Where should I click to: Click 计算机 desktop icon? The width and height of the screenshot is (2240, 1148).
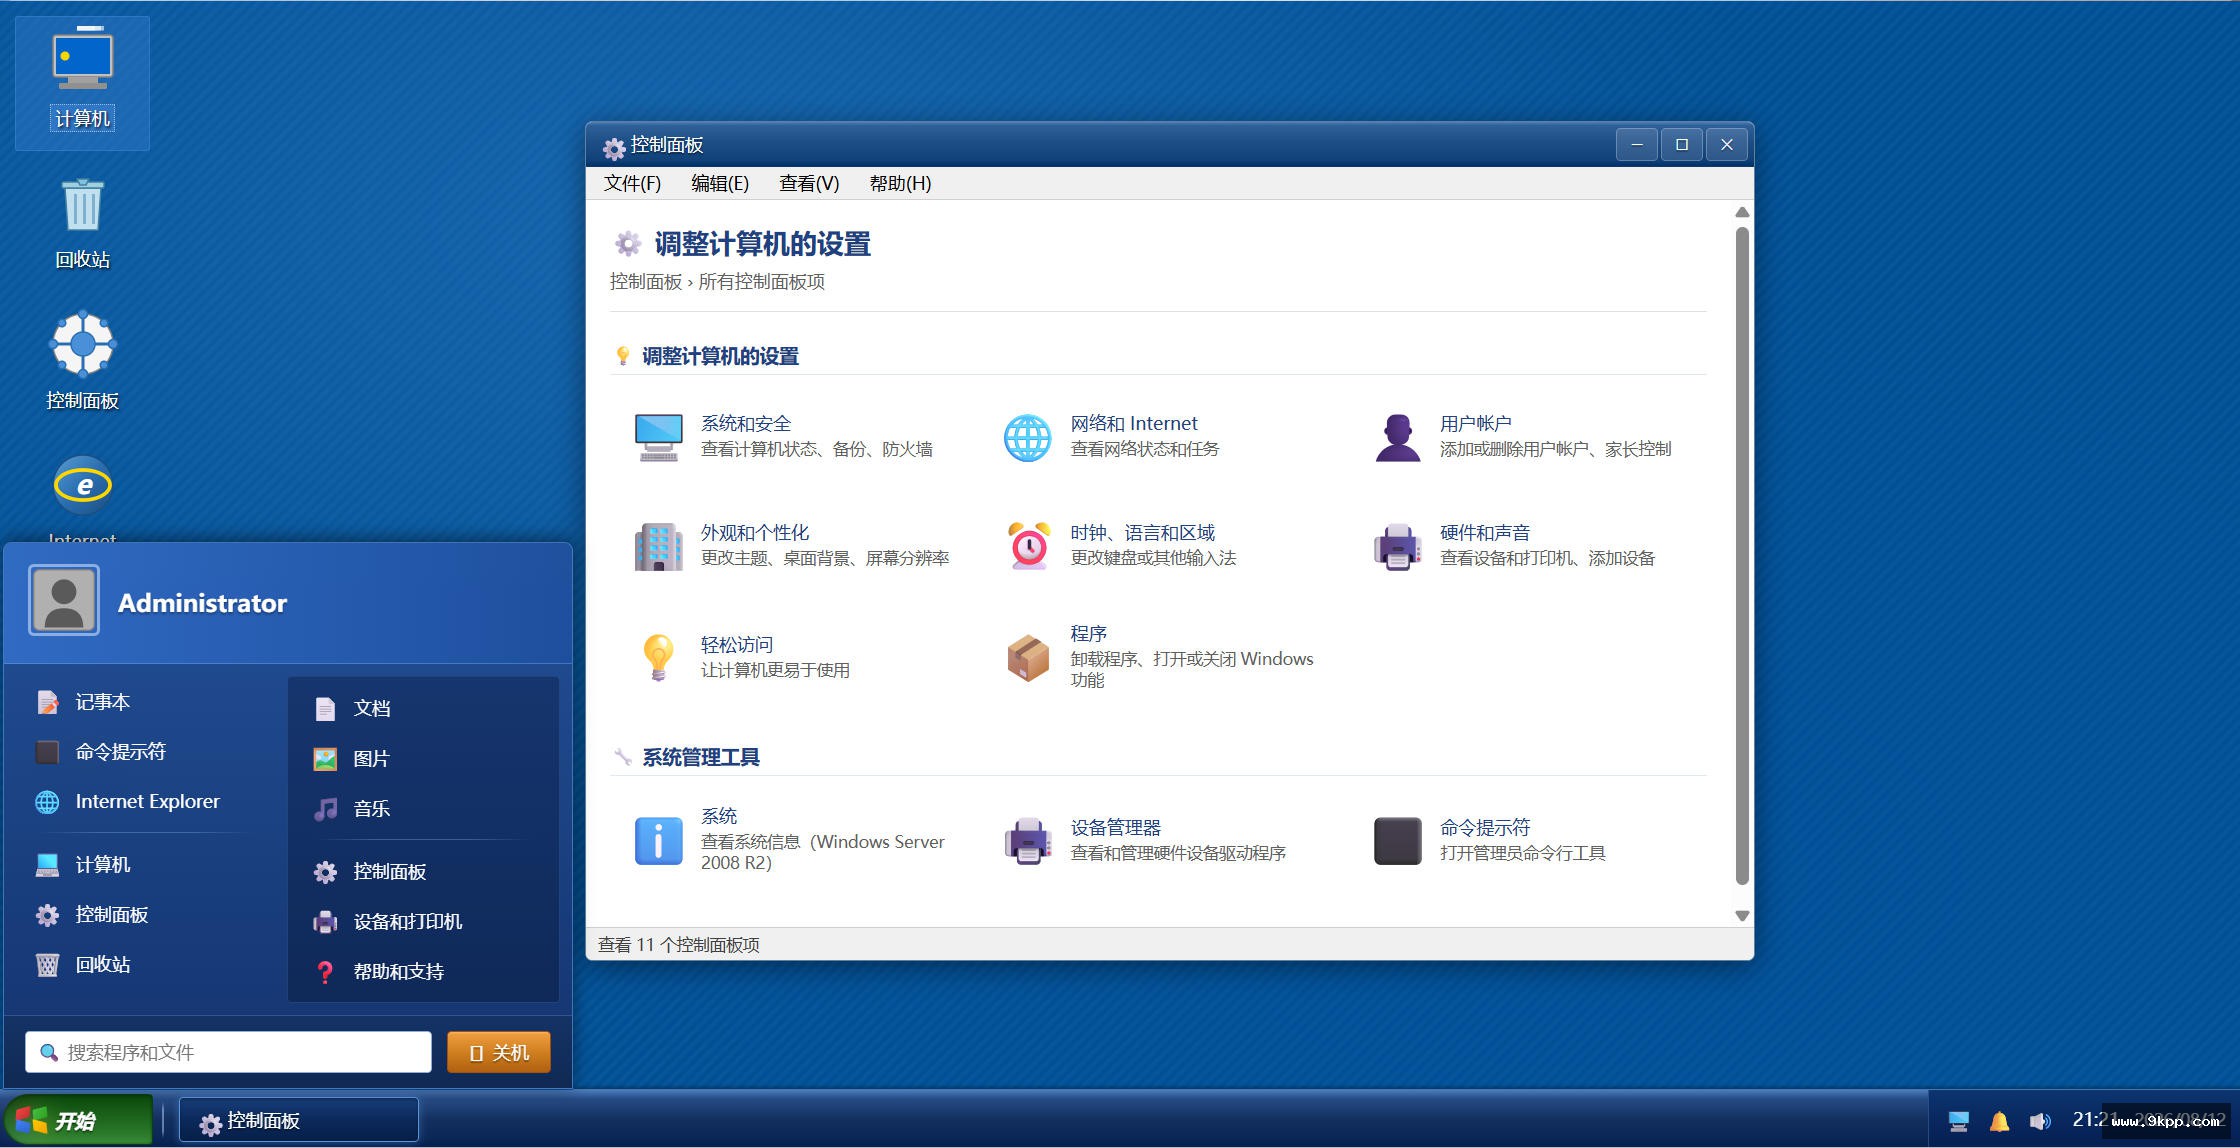point(82,82)
